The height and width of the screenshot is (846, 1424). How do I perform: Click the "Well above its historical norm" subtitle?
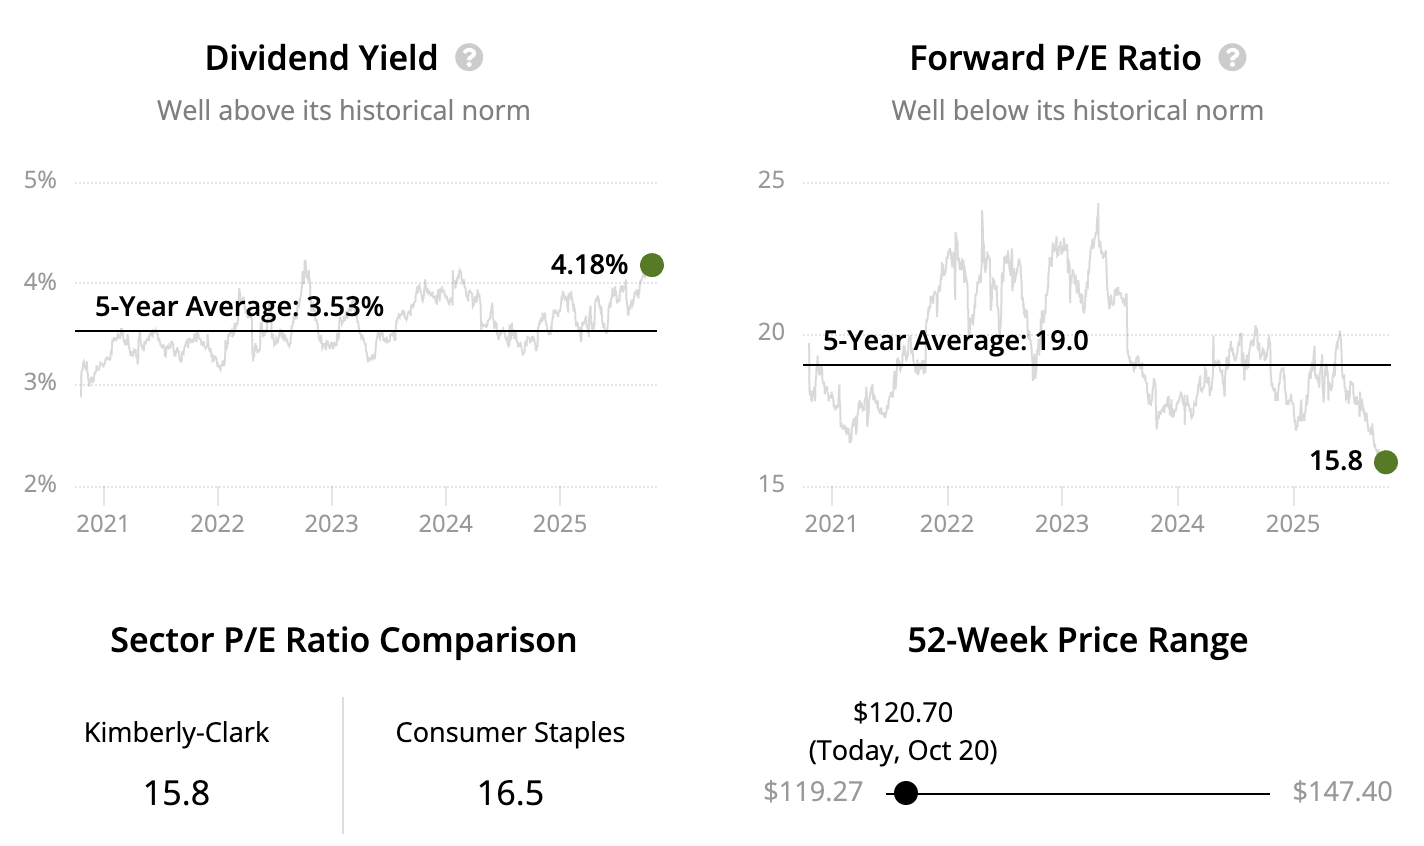(x=343, y=110)
